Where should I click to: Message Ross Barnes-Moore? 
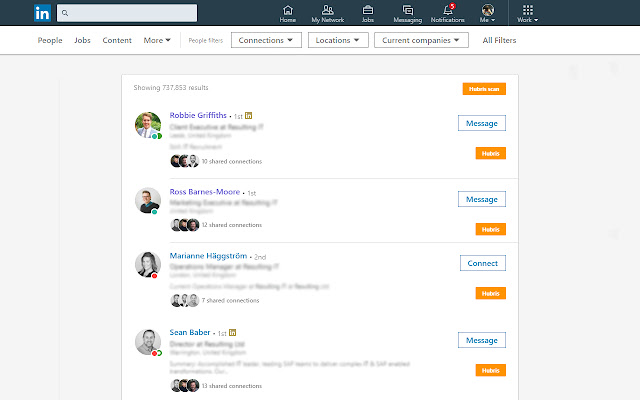tap(482, 199)
